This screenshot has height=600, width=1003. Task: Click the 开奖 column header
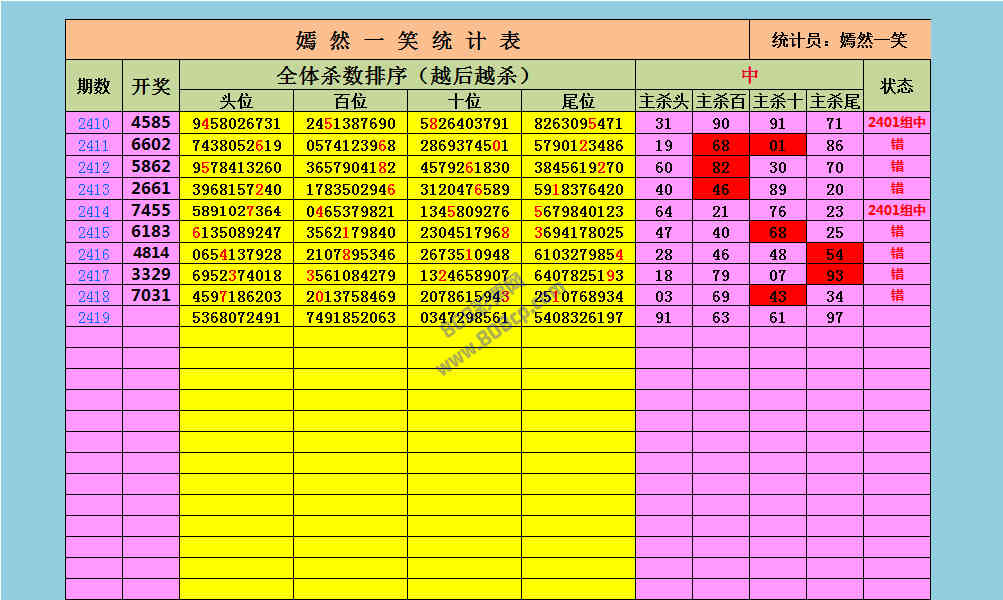pyautogui.click(x=151, y=86)
